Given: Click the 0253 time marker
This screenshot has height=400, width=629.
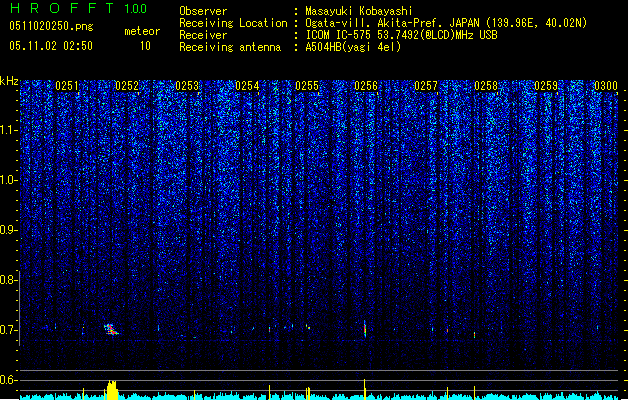Looking at the screenshot, I should click(x=187, y=86).
